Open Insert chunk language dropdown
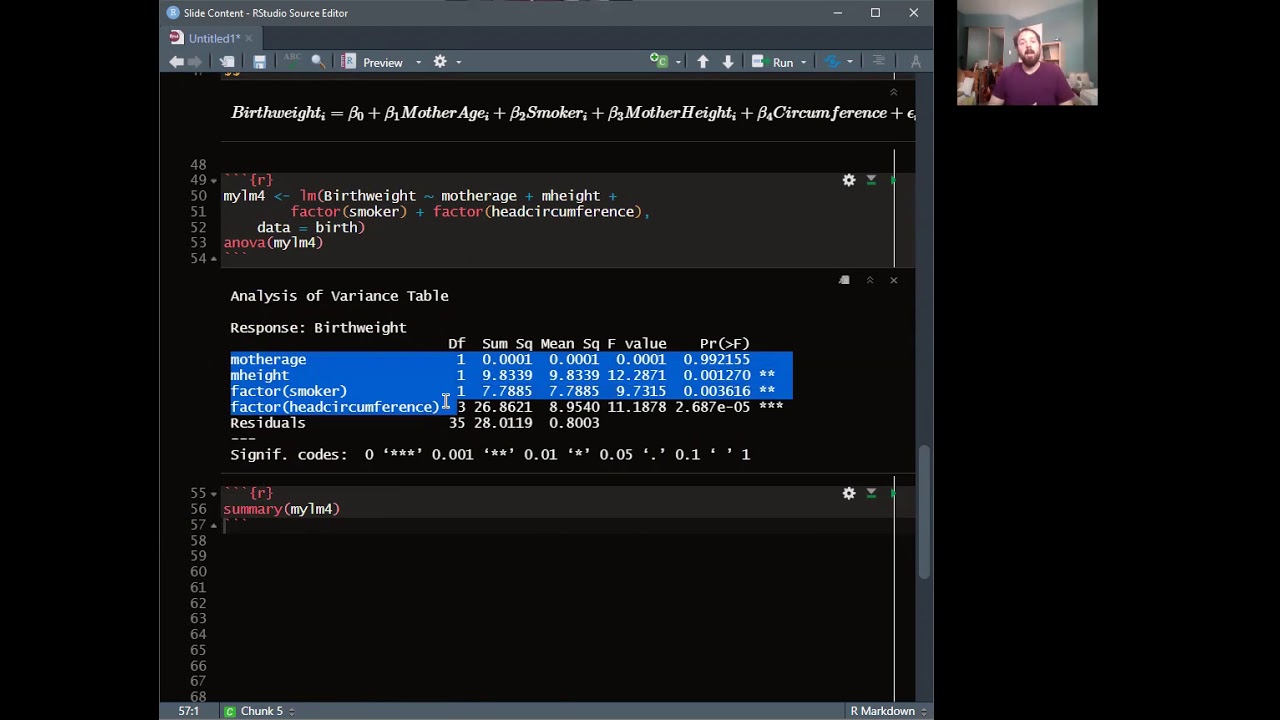 pos(678,62)
